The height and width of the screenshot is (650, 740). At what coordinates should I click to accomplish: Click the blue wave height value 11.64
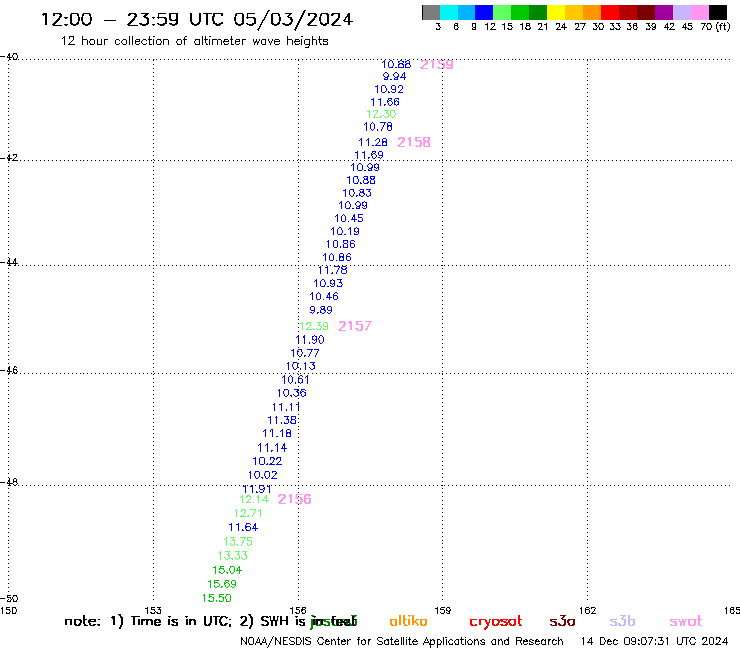point(243,527)
